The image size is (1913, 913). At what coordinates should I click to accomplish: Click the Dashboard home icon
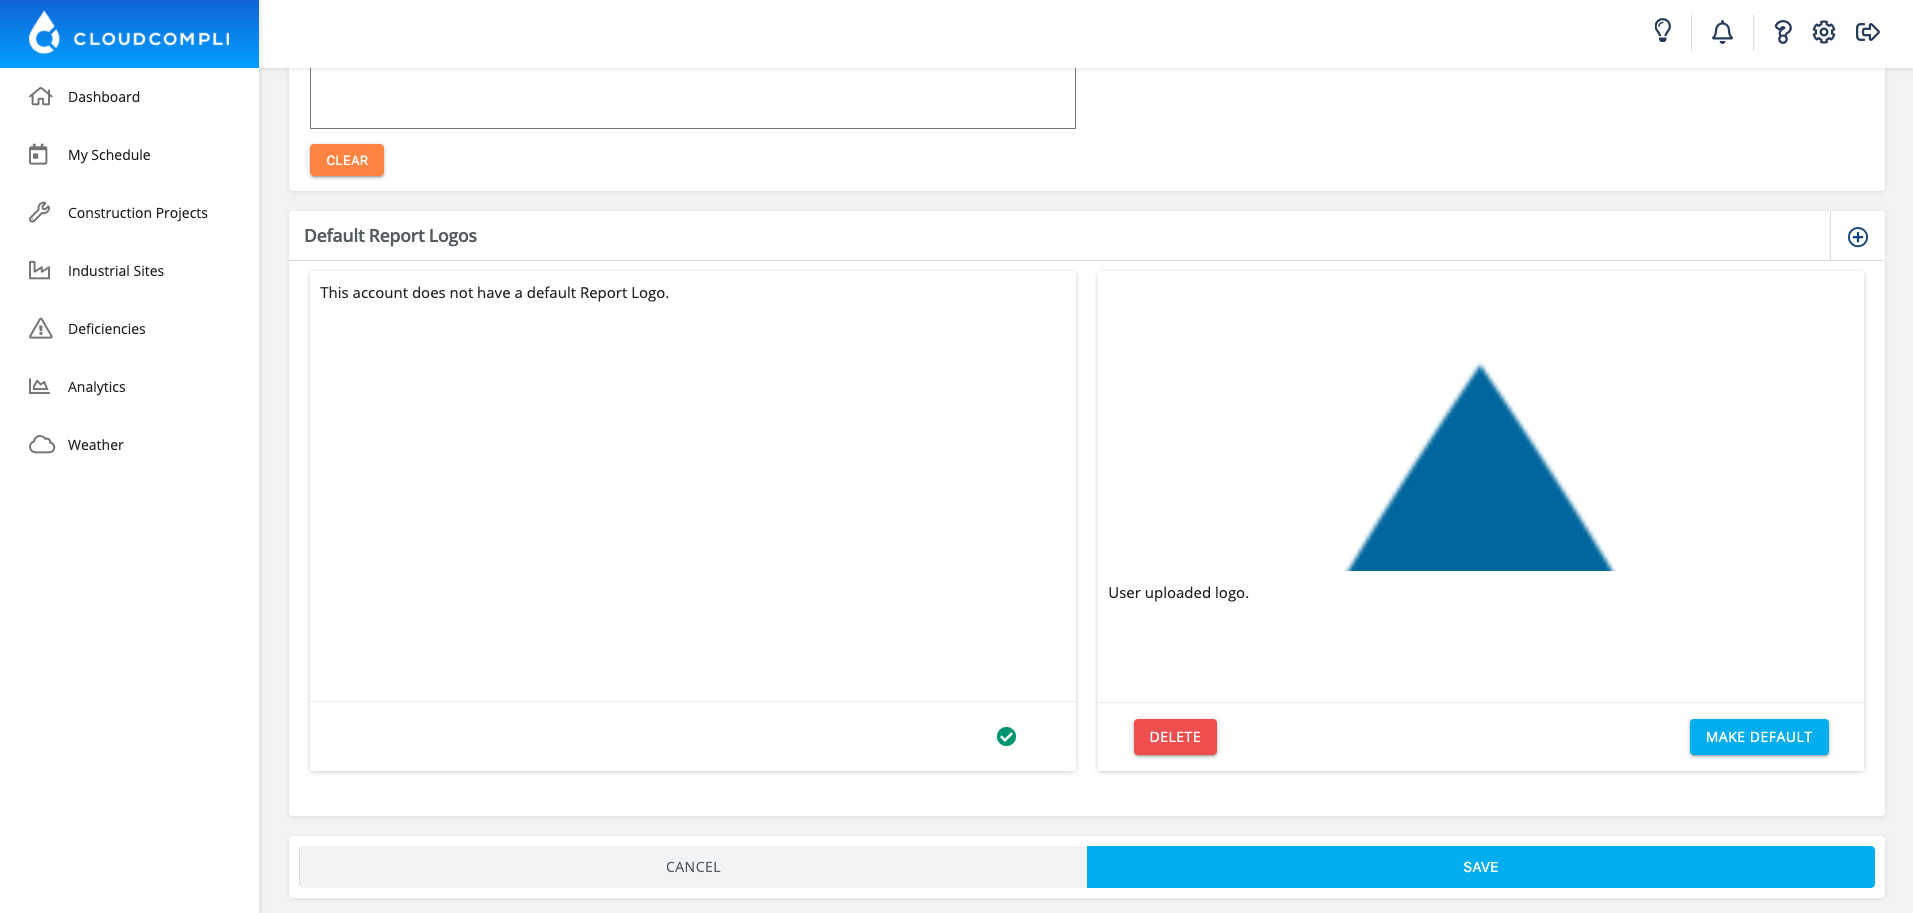pyautogui.click(x=40, y=96)
